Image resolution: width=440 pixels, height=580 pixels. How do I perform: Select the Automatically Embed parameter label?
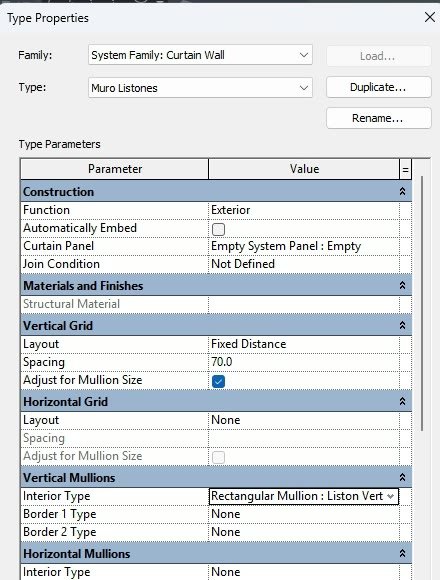(x=80, y=228)
